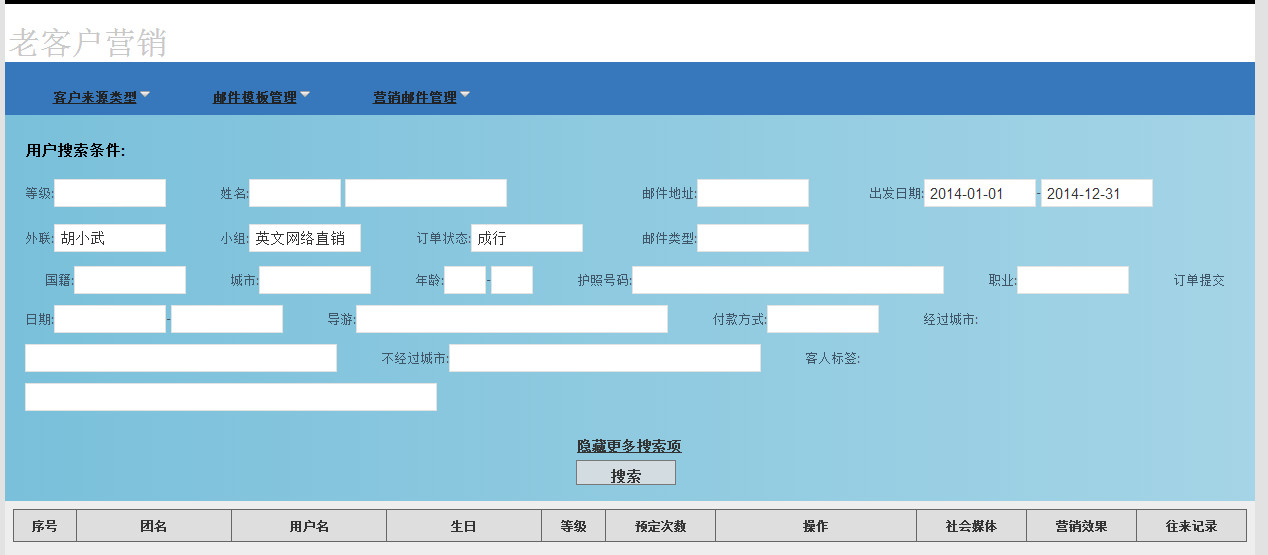This screenshot has width=1268, height=555.
Task: Click the 搜索 button
Action: (626, 473)
